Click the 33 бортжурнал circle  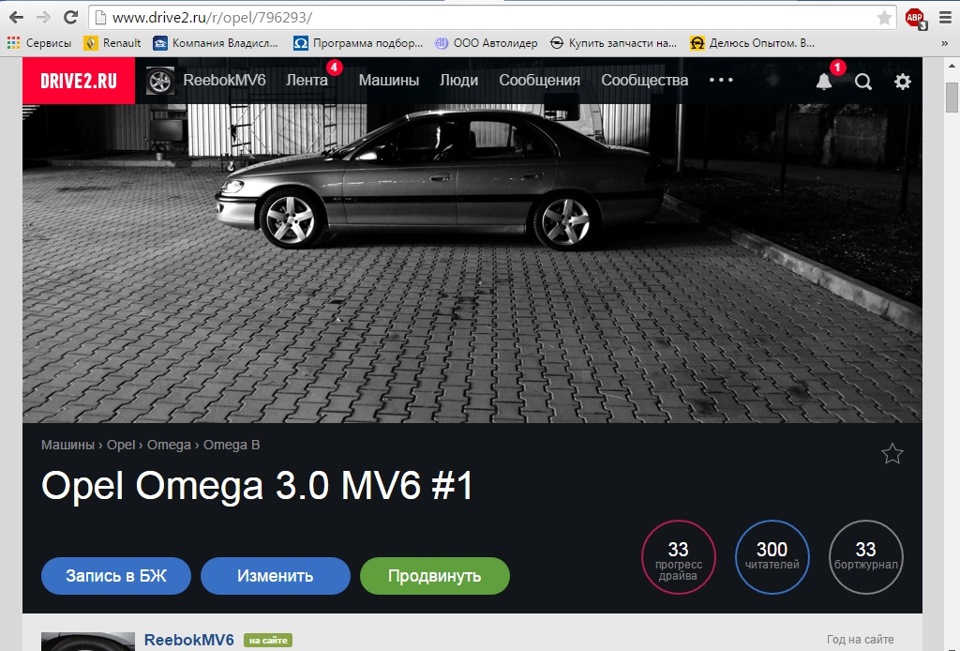coord(866,557)
